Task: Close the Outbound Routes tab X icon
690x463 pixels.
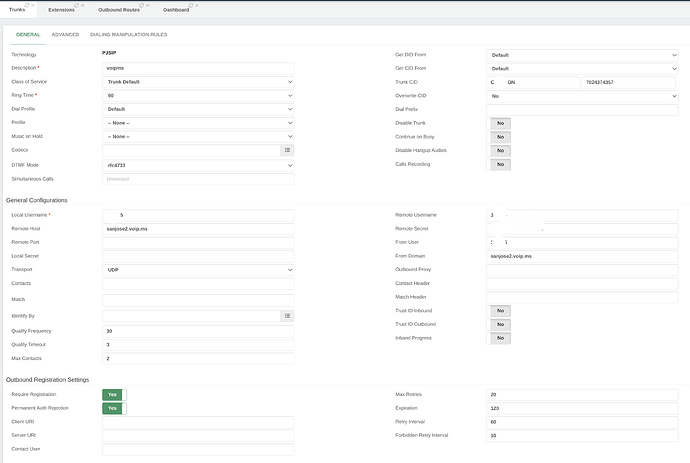Action: click(x=147, y=5)
